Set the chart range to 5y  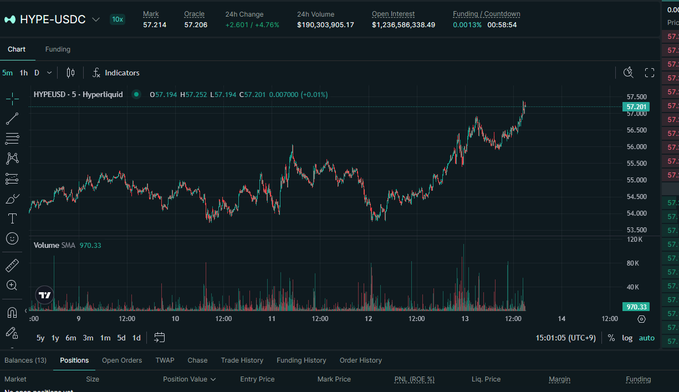point(40,338)
